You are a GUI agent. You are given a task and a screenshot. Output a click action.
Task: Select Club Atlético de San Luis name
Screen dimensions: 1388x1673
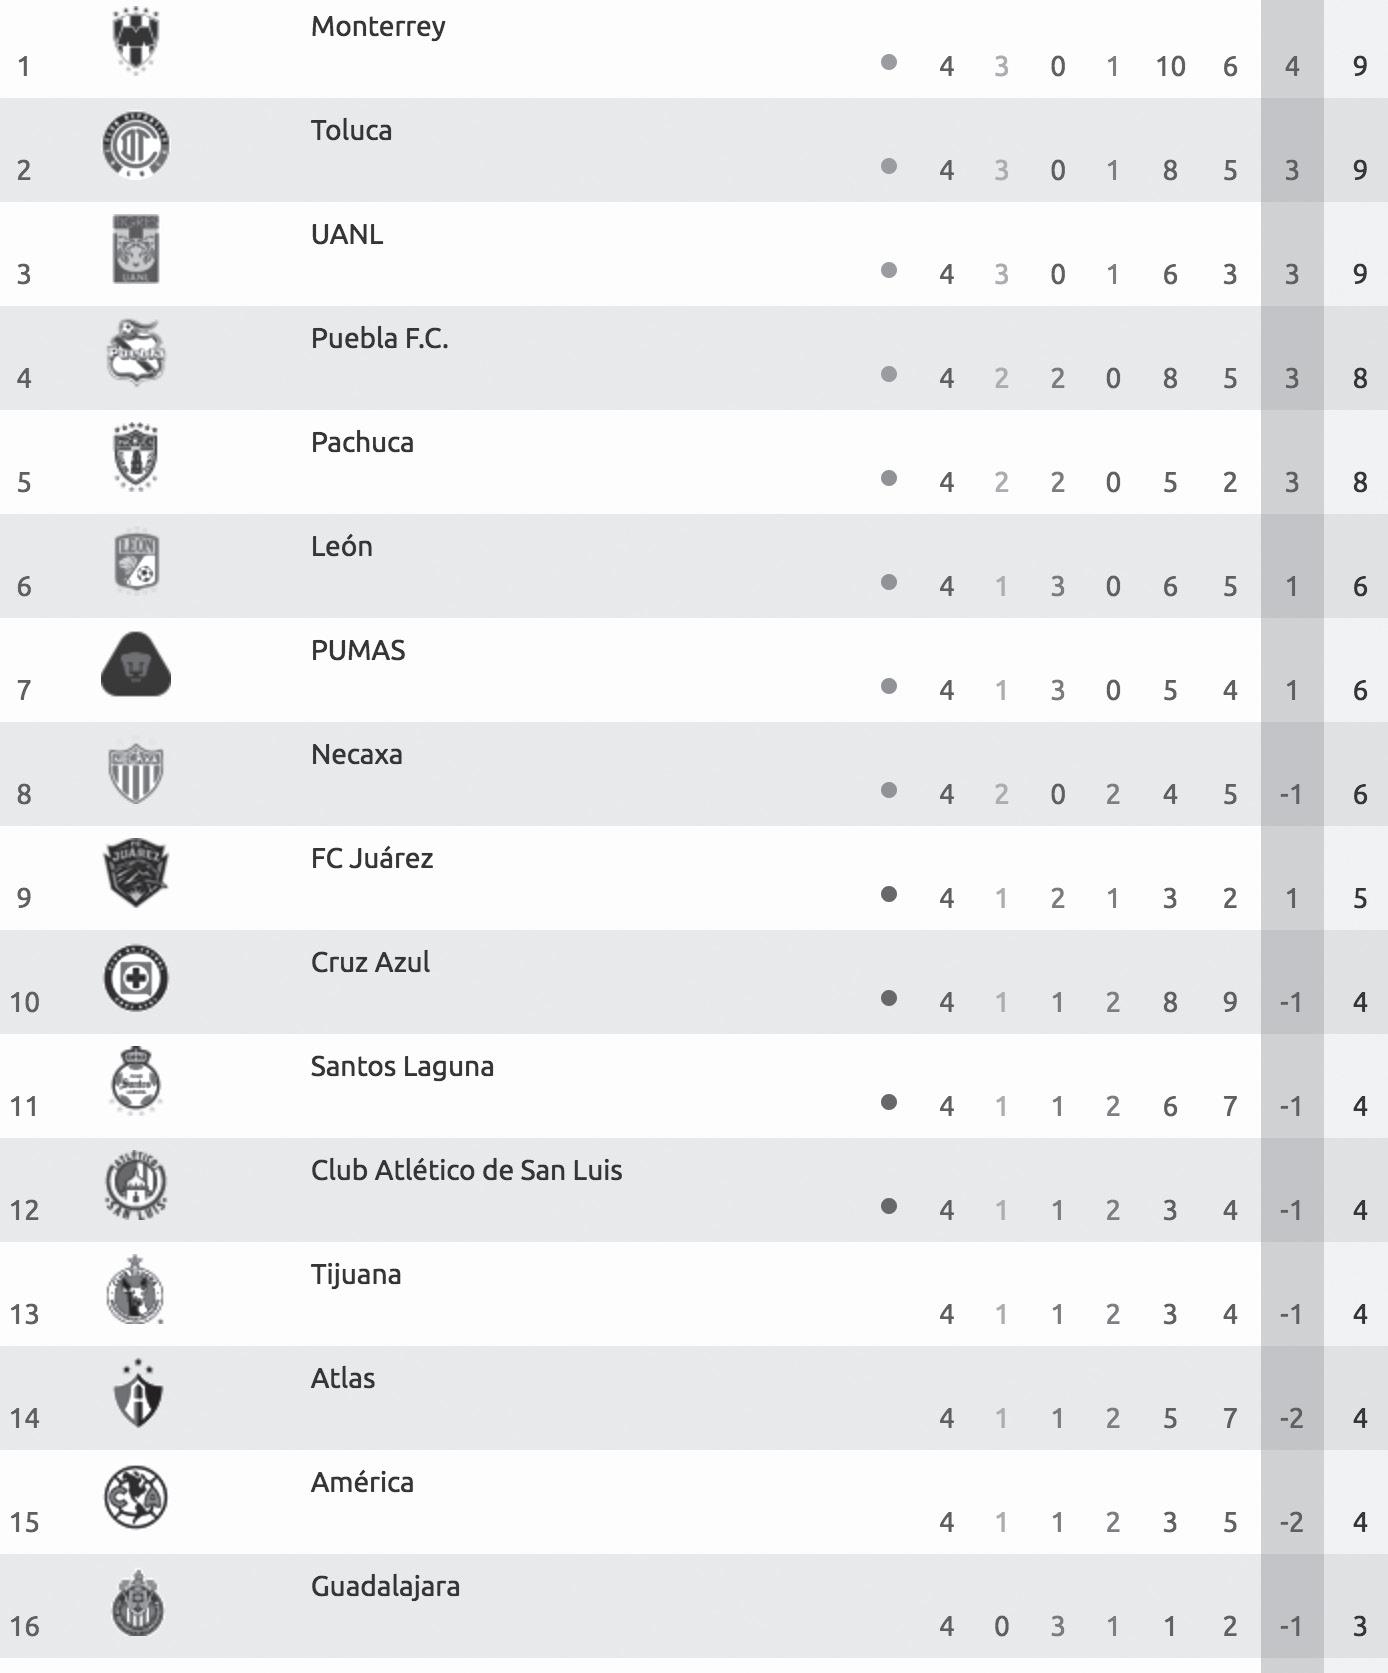(466, 1170)
